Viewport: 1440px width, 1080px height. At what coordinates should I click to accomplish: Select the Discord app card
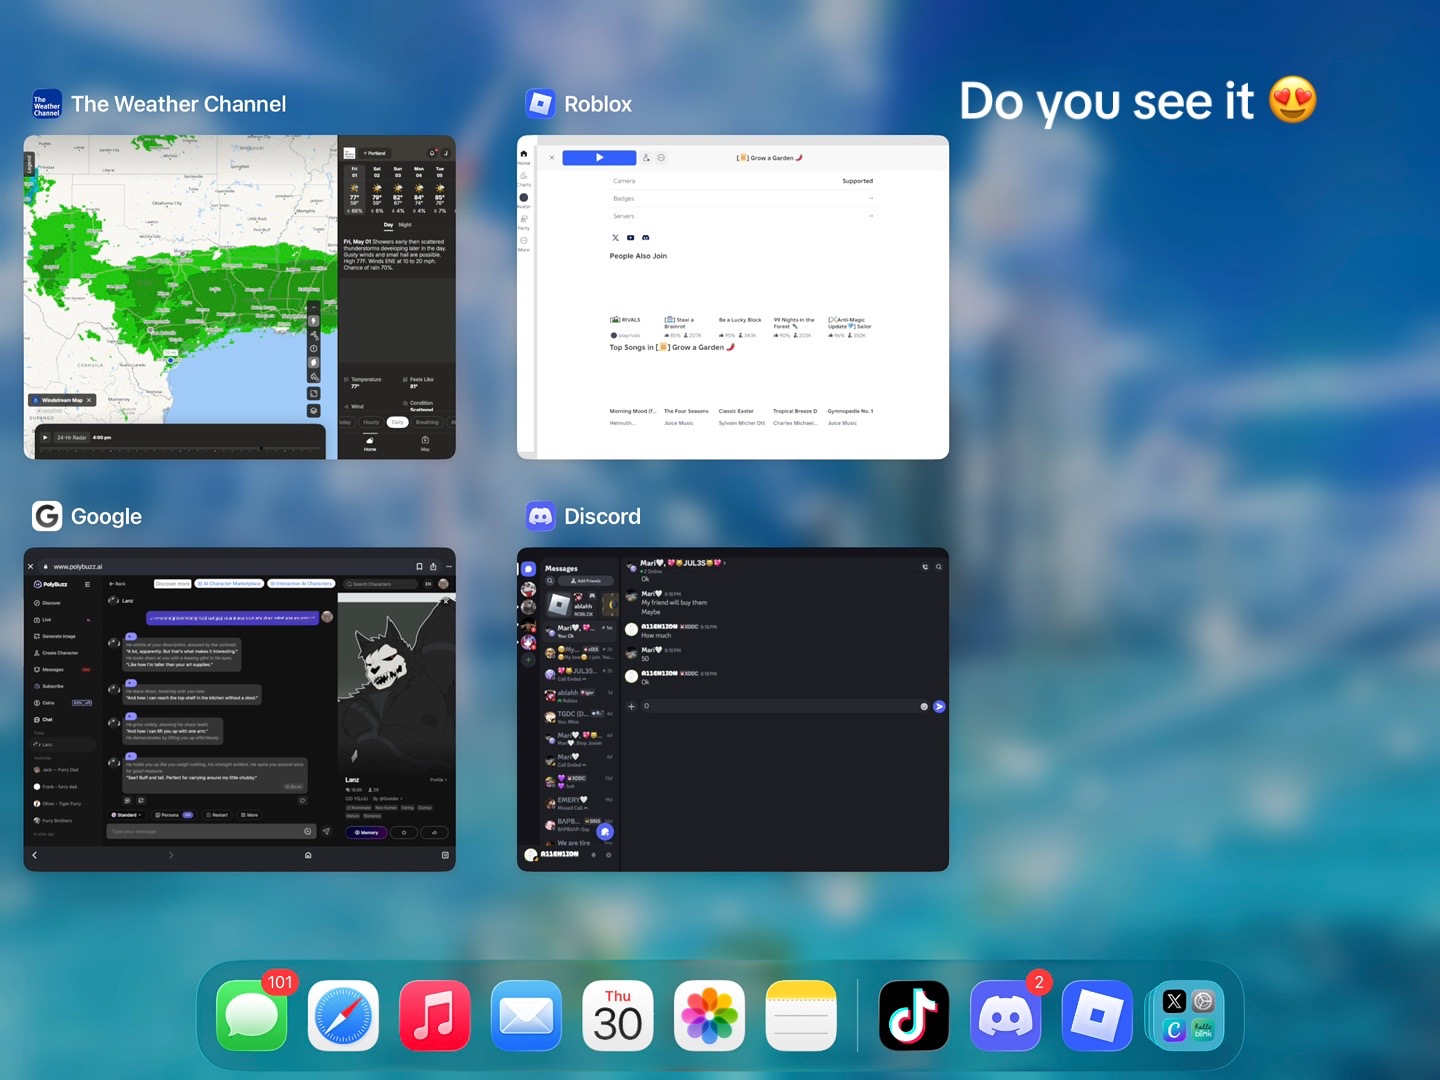point(733,710)
